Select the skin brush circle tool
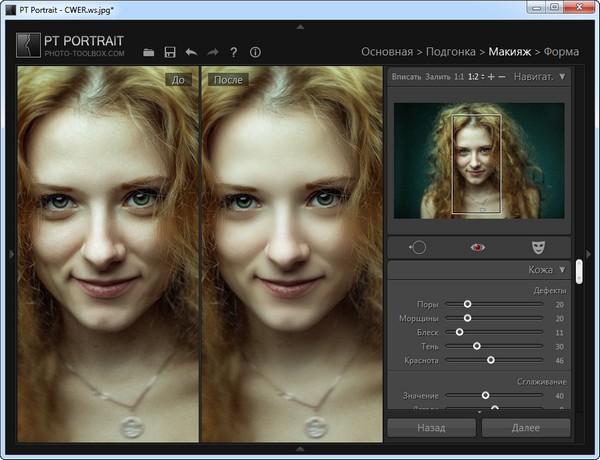Viewport: 600px width, 460px height. (418, 247)
